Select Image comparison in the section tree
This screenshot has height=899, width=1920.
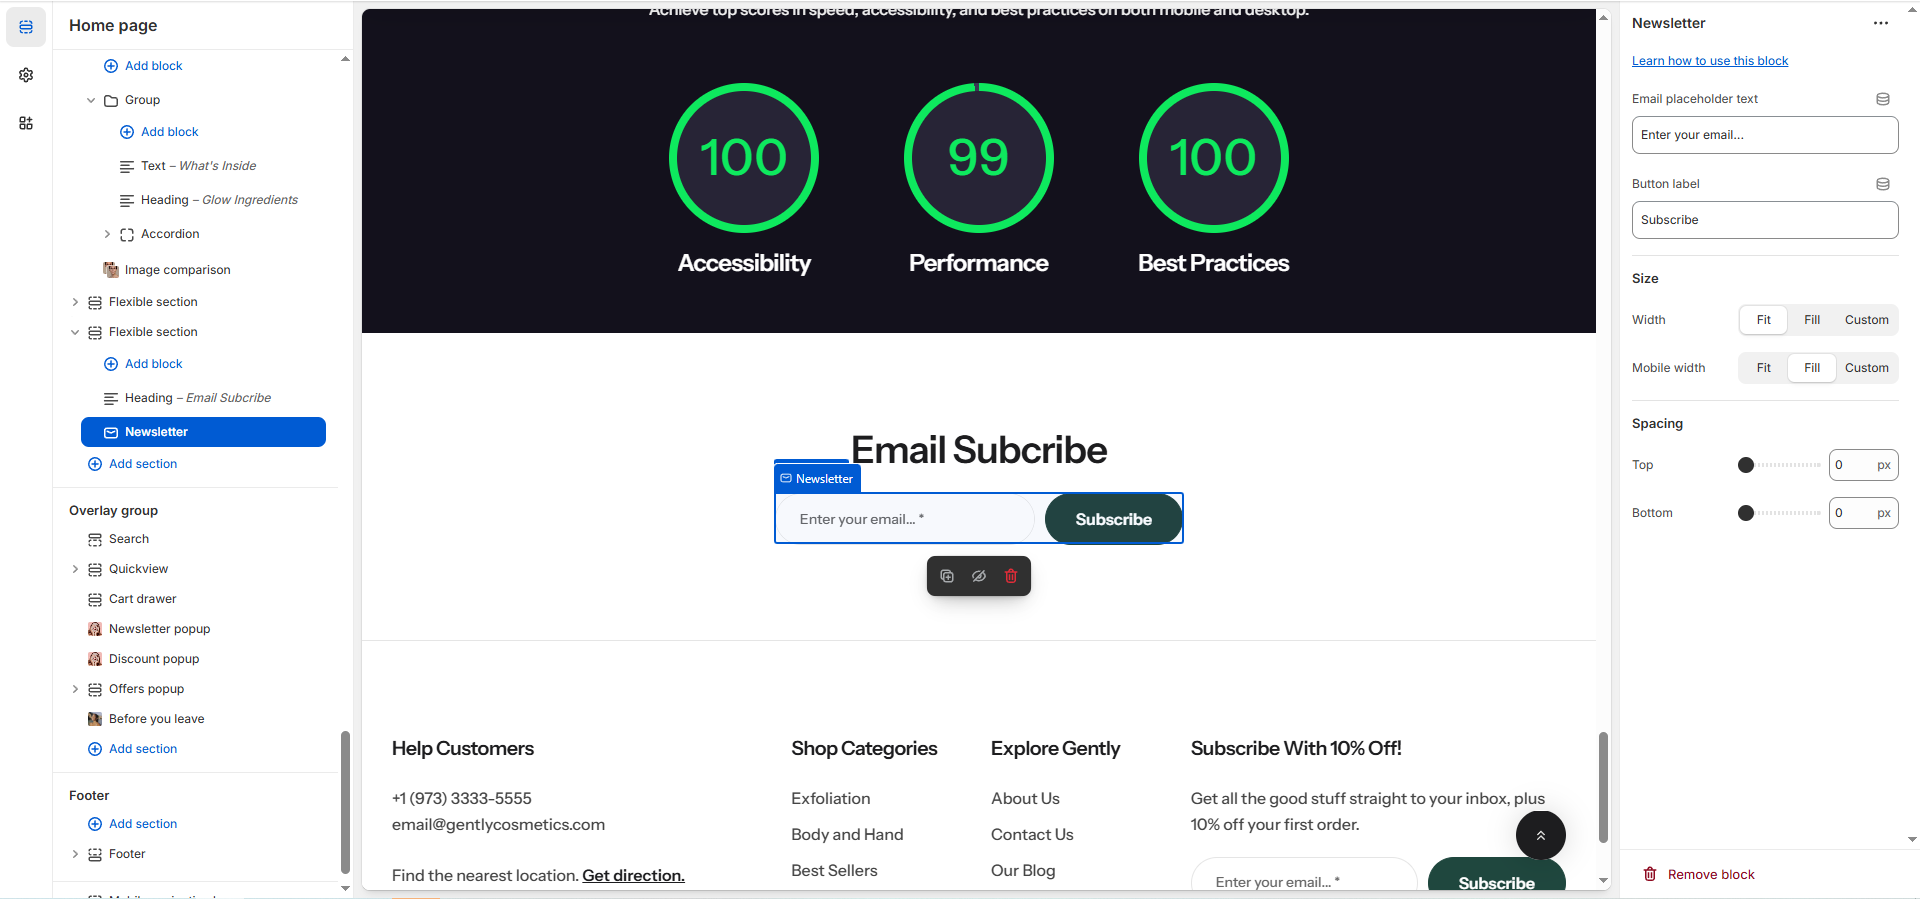point(177,270)
